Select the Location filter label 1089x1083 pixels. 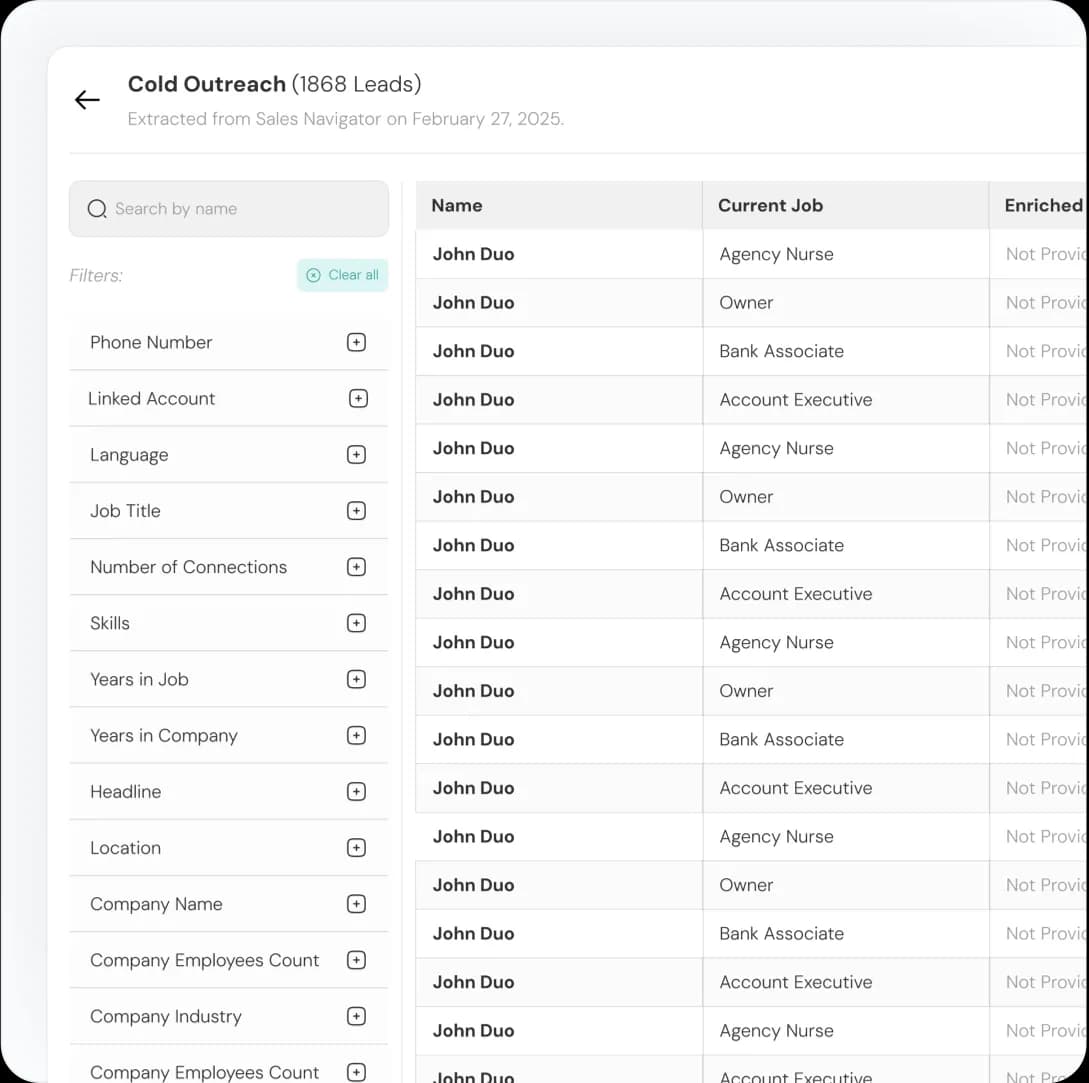click(x=126, y=848)
